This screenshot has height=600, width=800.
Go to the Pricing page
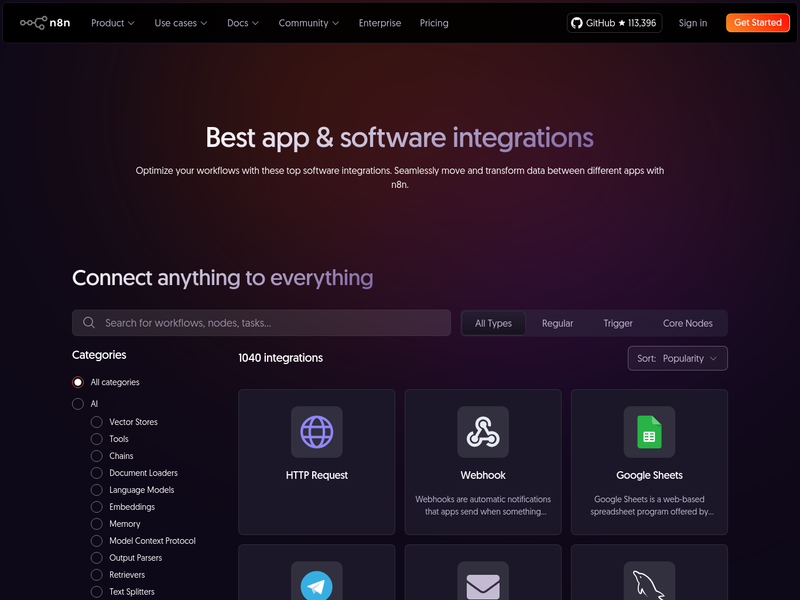pos(434,23)
